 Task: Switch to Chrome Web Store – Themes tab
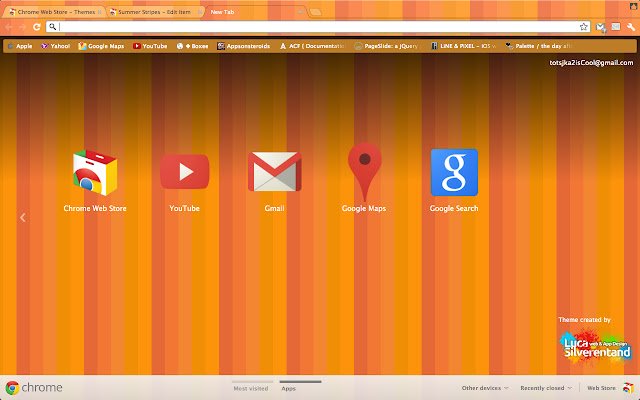tap(53, 12)
